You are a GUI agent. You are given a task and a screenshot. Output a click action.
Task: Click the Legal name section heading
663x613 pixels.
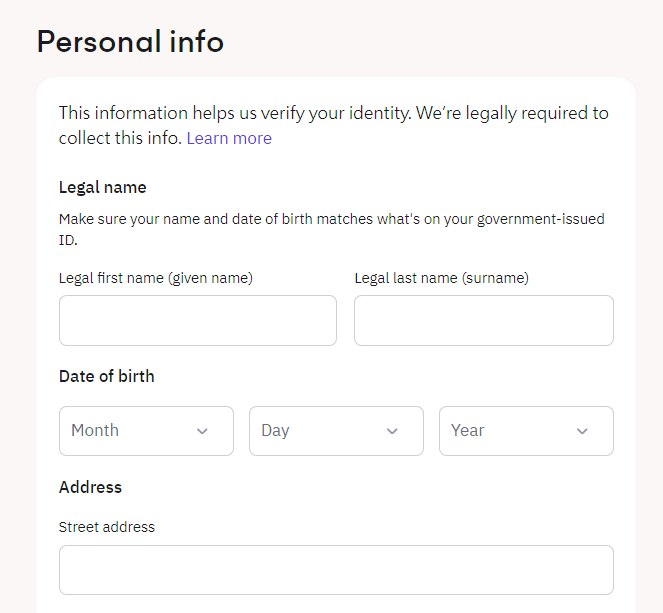point(103,187)
